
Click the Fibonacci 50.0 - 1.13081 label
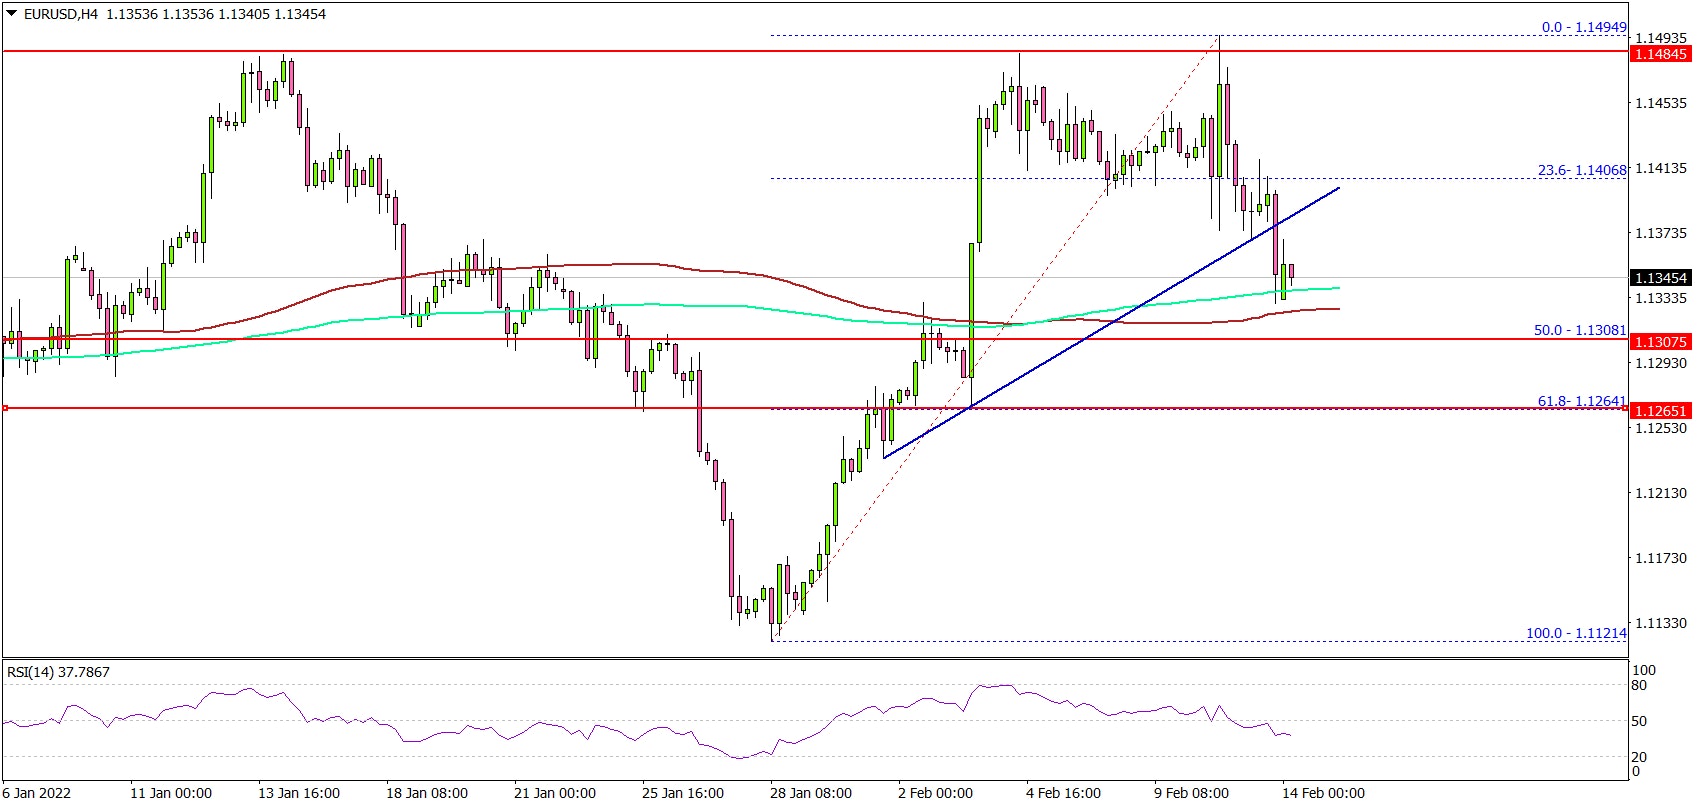coord(1580,330)
